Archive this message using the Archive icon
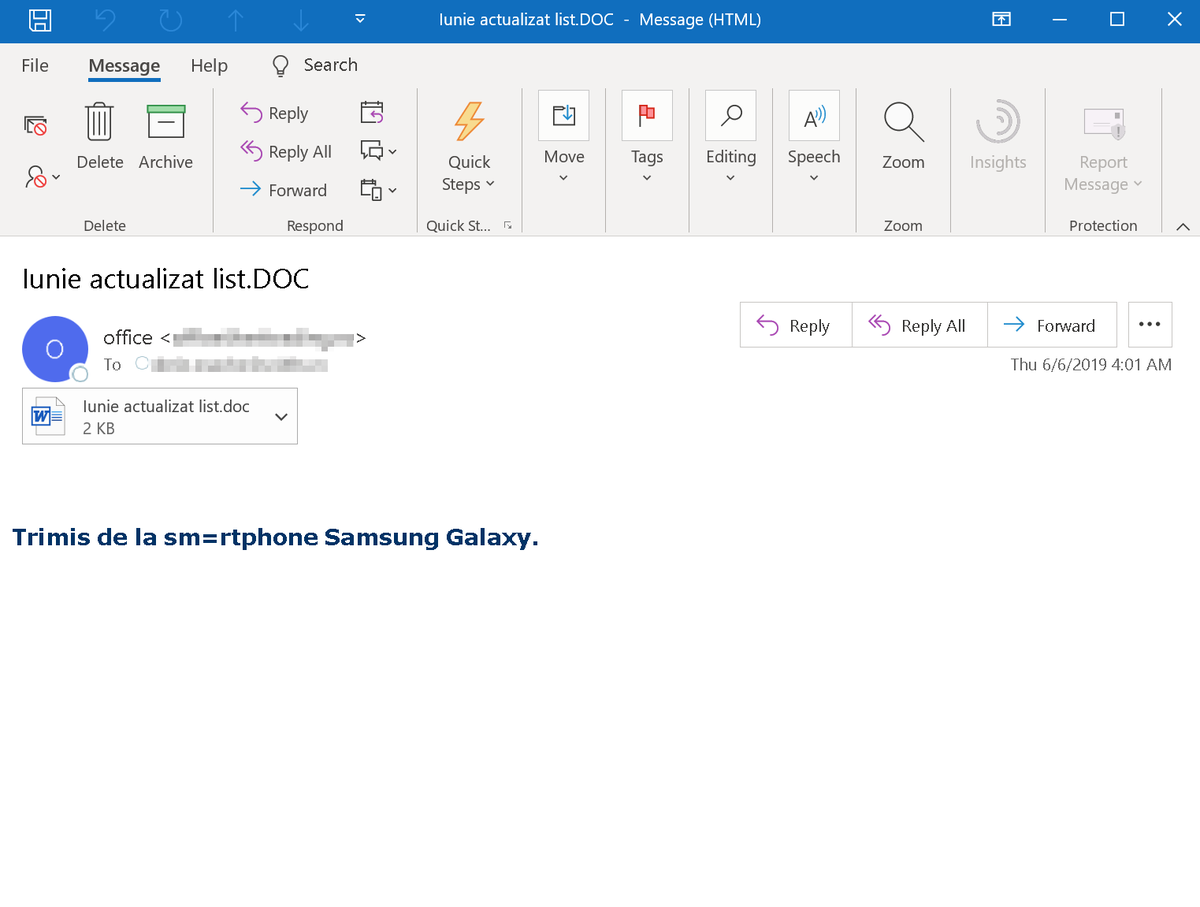 (165, 122)
